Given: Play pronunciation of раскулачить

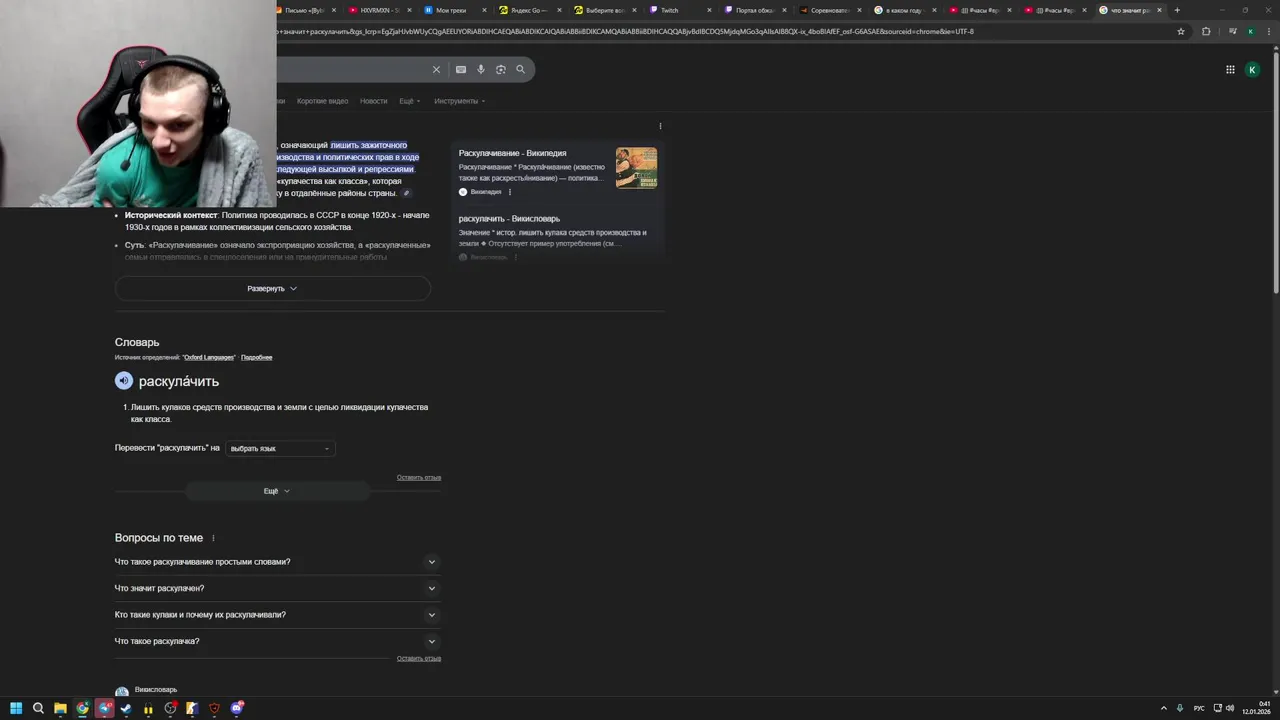Looking at the screenshot, I should click(124, 381).
